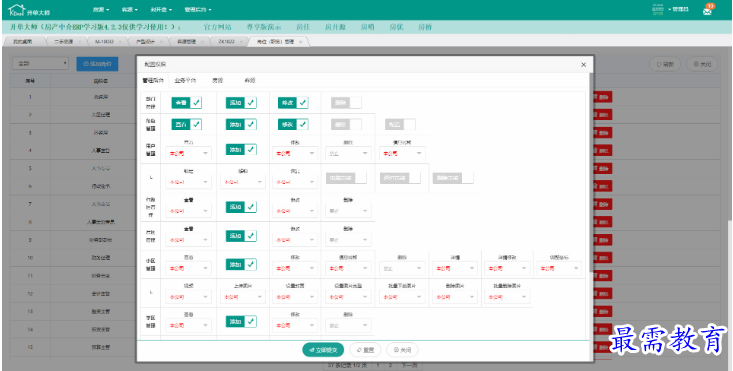Open 查看 dropdown in 用户管理 row
The image size is (733, 371).
pyautogui.click(x=188, y=153)
